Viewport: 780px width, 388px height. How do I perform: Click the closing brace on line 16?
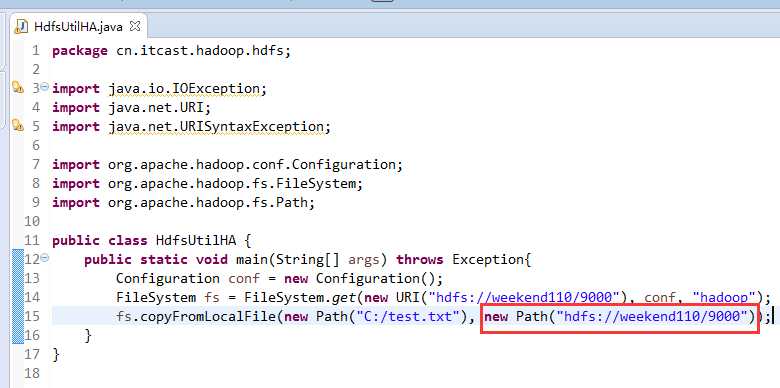88,336
